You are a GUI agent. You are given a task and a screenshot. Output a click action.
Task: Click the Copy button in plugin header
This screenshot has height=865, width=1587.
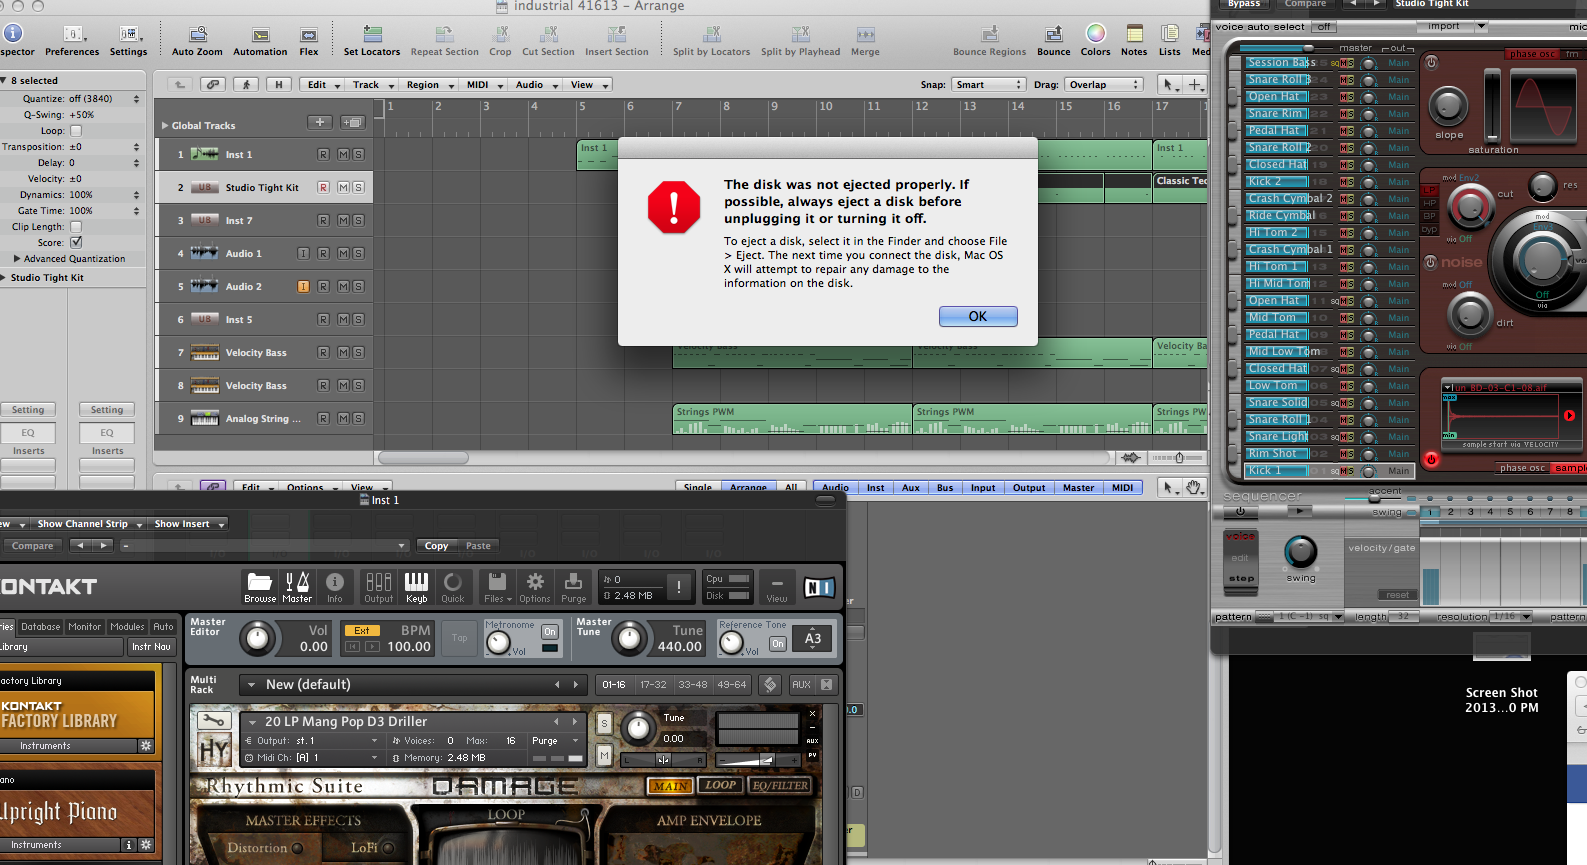[x=436, y=546]
